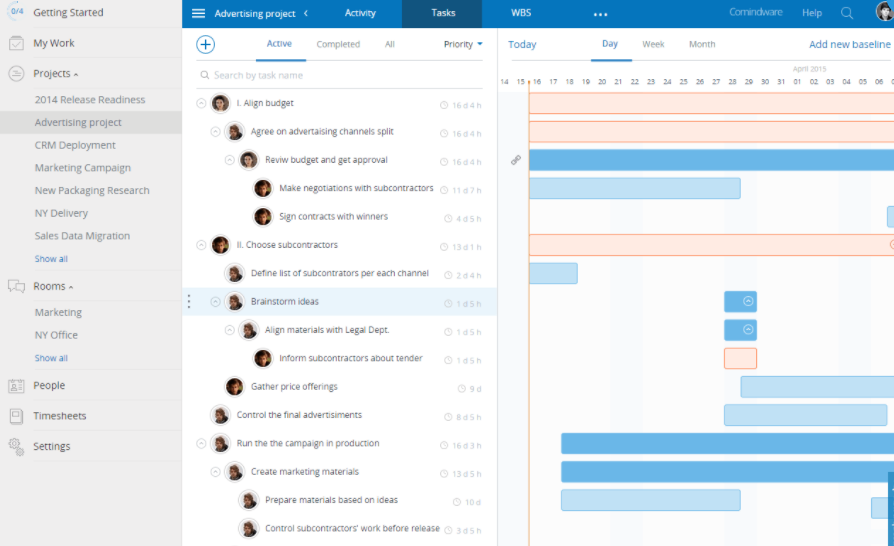Open the CRM Deployment project

[x=75, y=145]
